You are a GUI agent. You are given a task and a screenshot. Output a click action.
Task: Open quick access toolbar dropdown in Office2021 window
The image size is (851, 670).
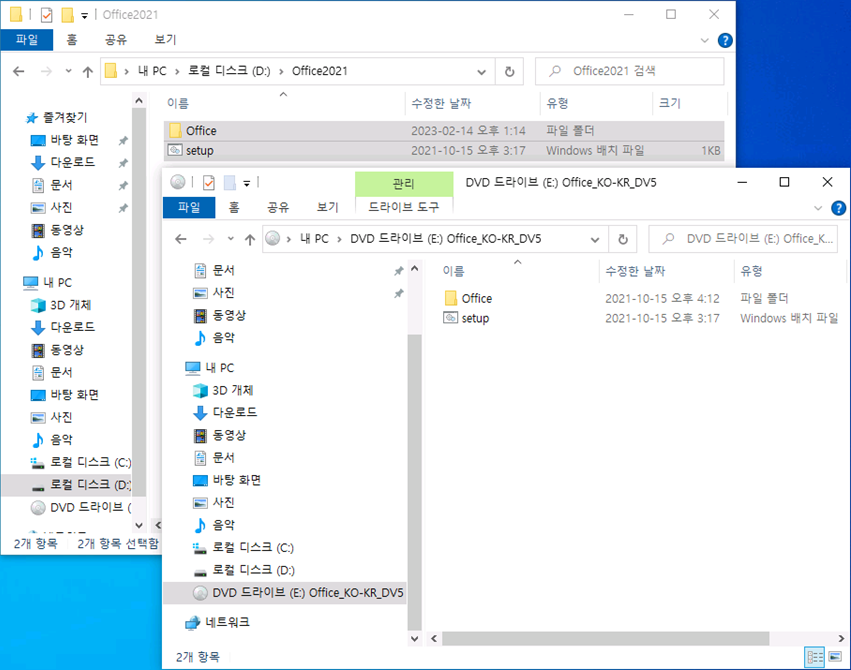click(84, 16)
